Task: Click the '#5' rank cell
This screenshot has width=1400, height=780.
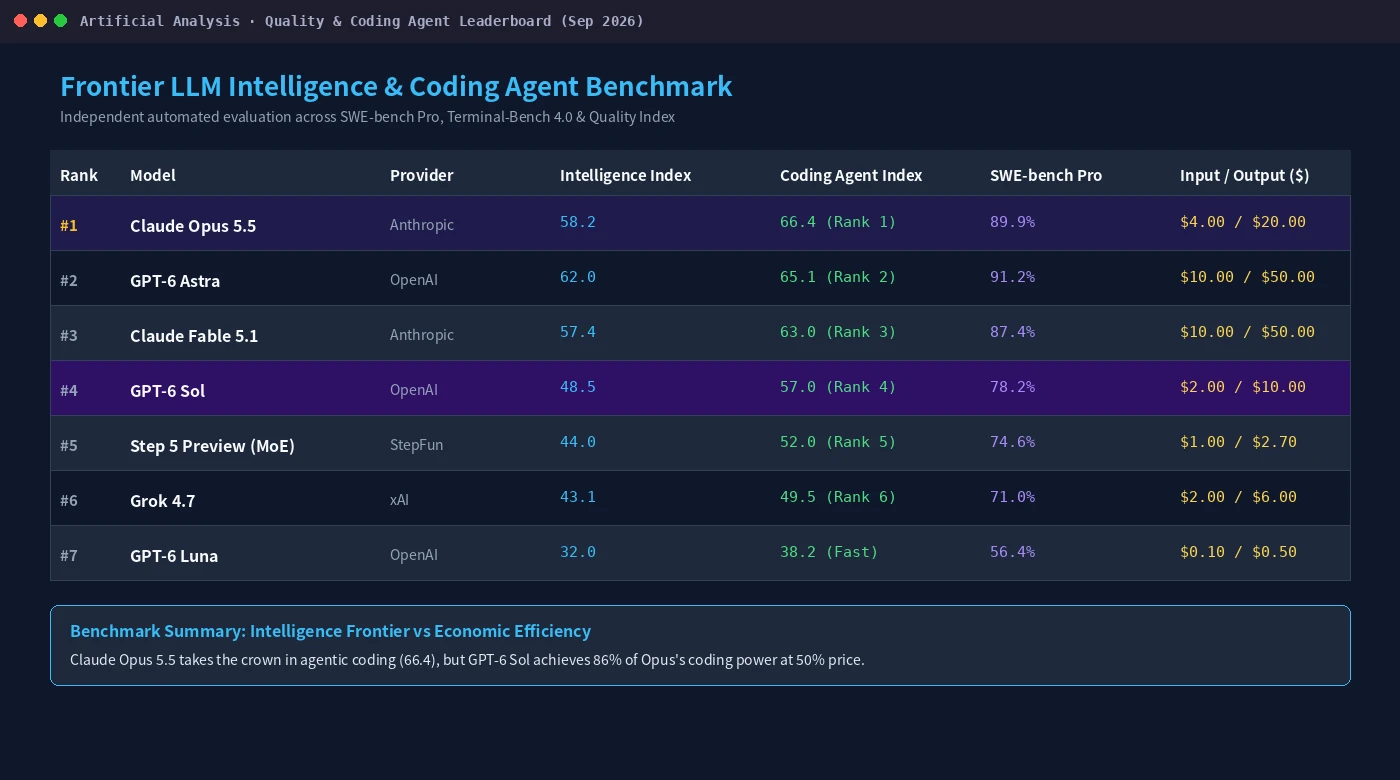Action: (x=69, y=445)
